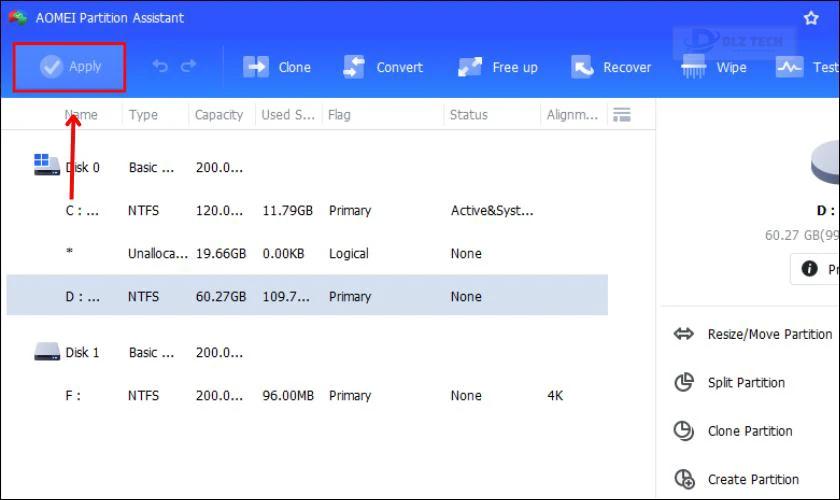The width and height of the screenshot is (840, 500).
Task: Sort by the Type column header
Action: click(143, 115)
